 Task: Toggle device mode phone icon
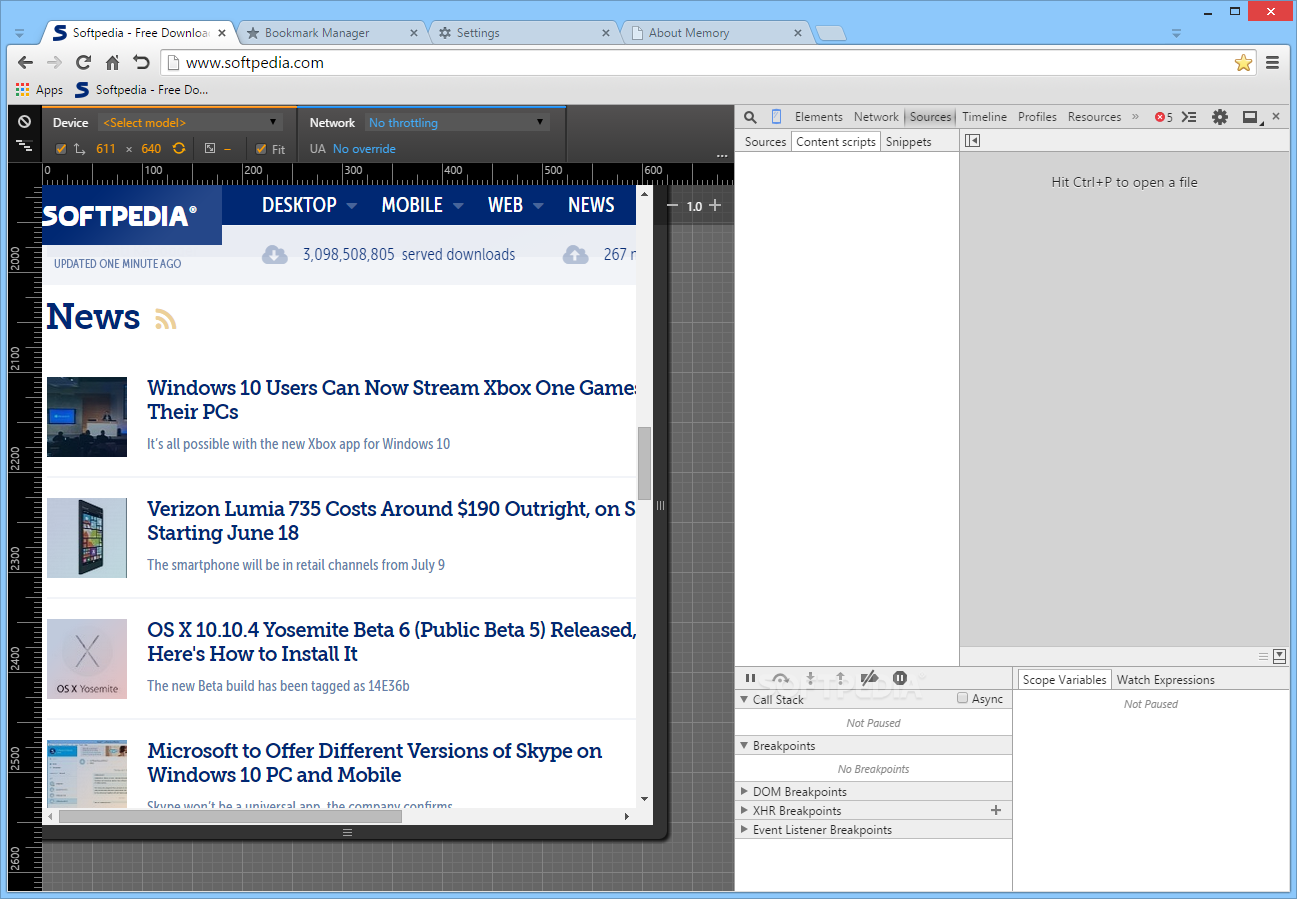point(776,117)
